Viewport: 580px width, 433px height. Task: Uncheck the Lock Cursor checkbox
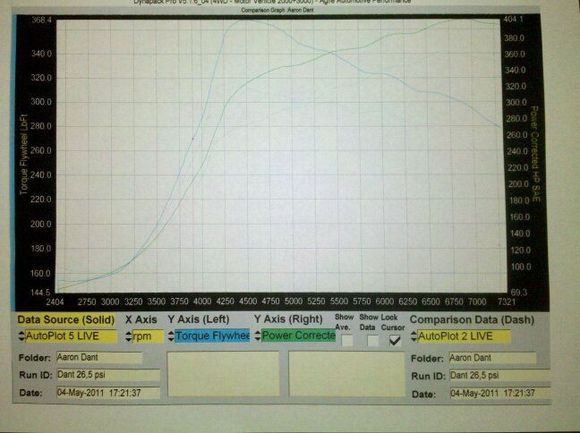[395, 341]
